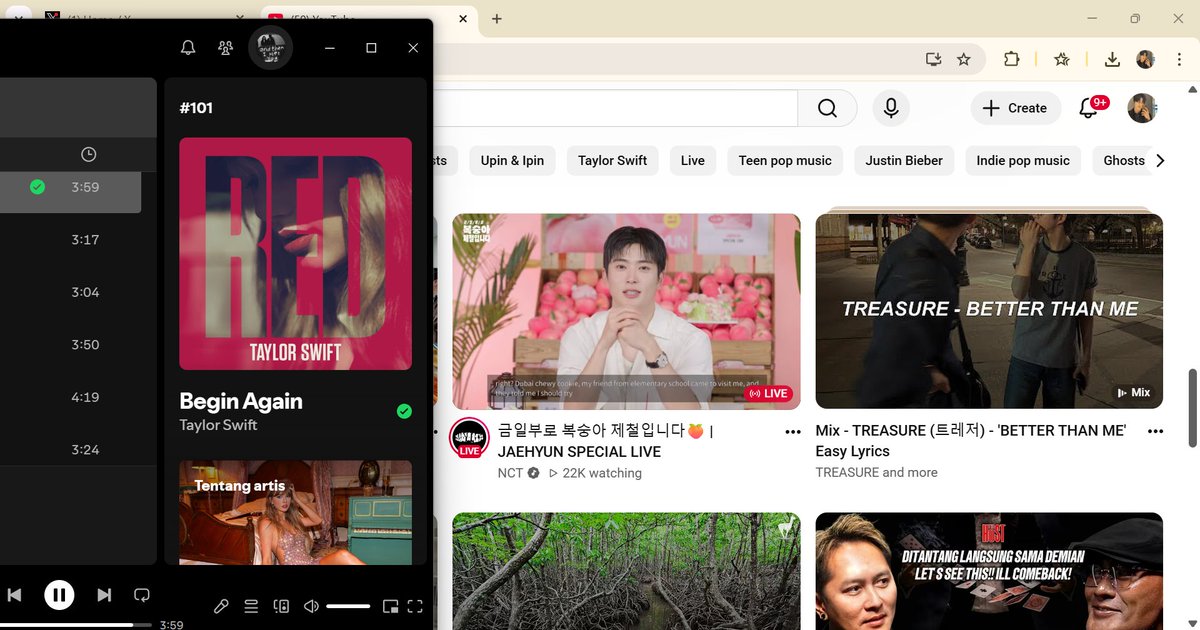Viewport: 1200px width, 630px height.
Task: Toggle the saved checkmark next to Begin Again
Action: [x=404, y=411]
